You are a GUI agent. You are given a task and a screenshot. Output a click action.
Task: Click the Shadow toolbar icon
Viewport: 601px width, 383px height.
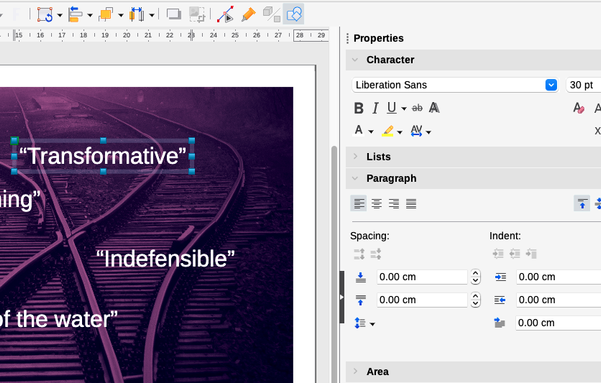coord(174,15)
